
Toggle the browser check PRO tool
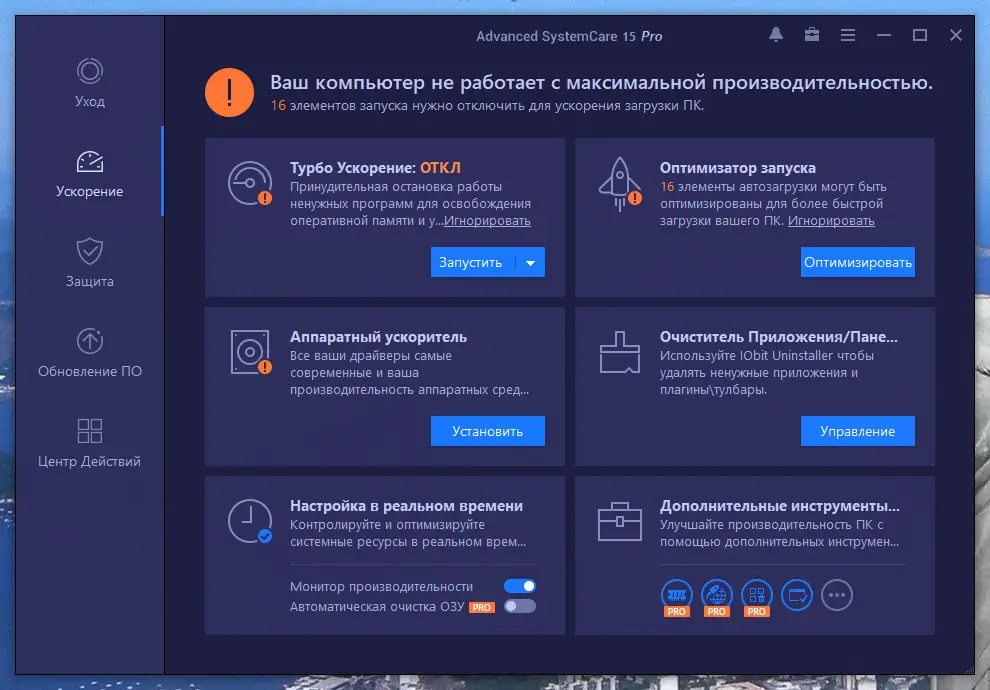coord(717,593)
